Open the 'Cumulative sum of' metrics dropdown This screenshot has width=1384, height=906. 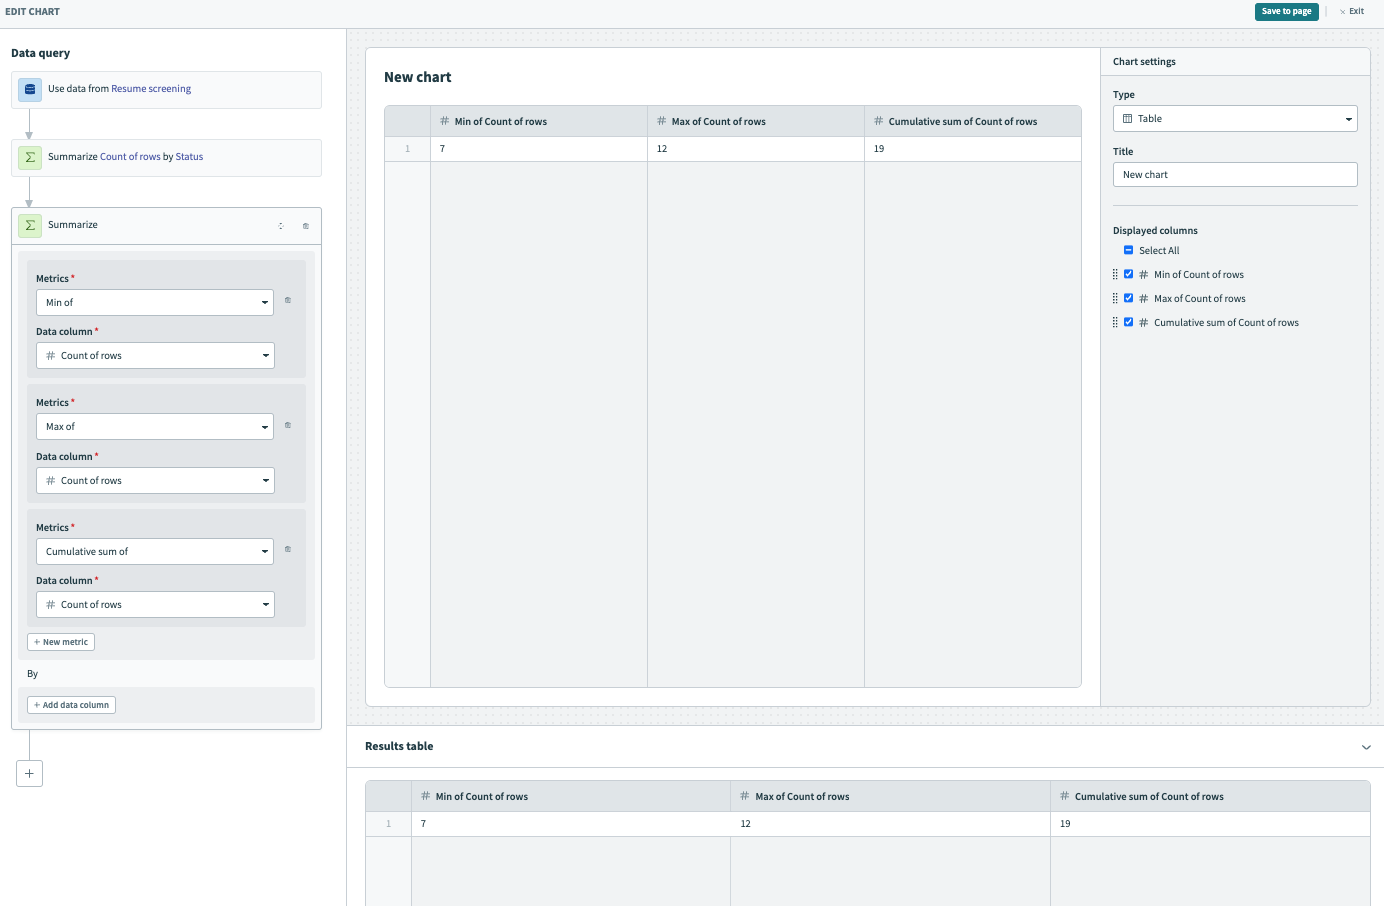155,552
